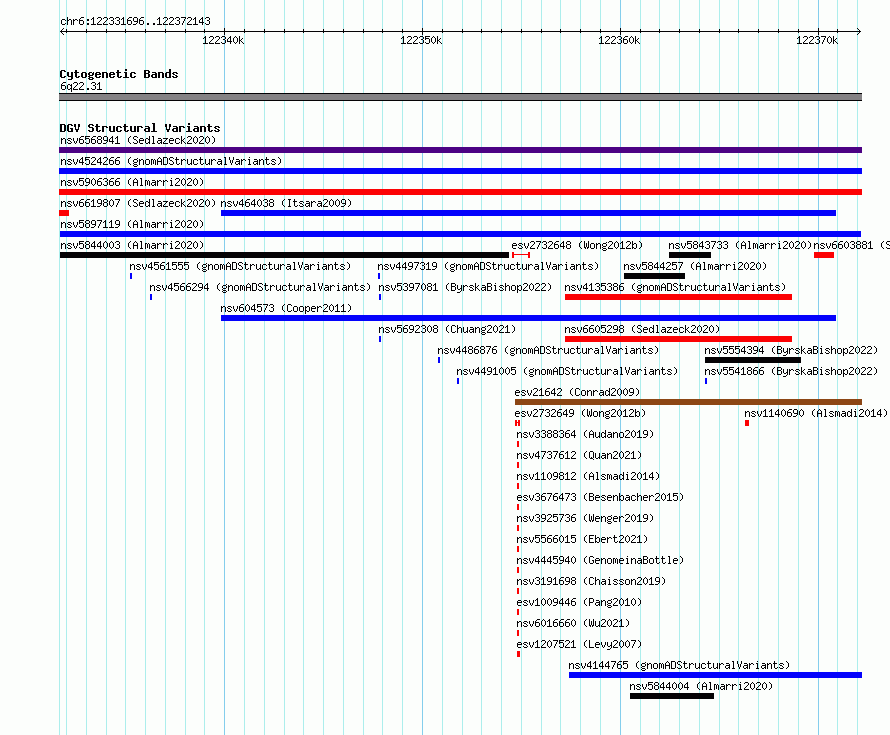Select the nsv4445940 (GenomeinaBottle) label

(x=600, y=560)
